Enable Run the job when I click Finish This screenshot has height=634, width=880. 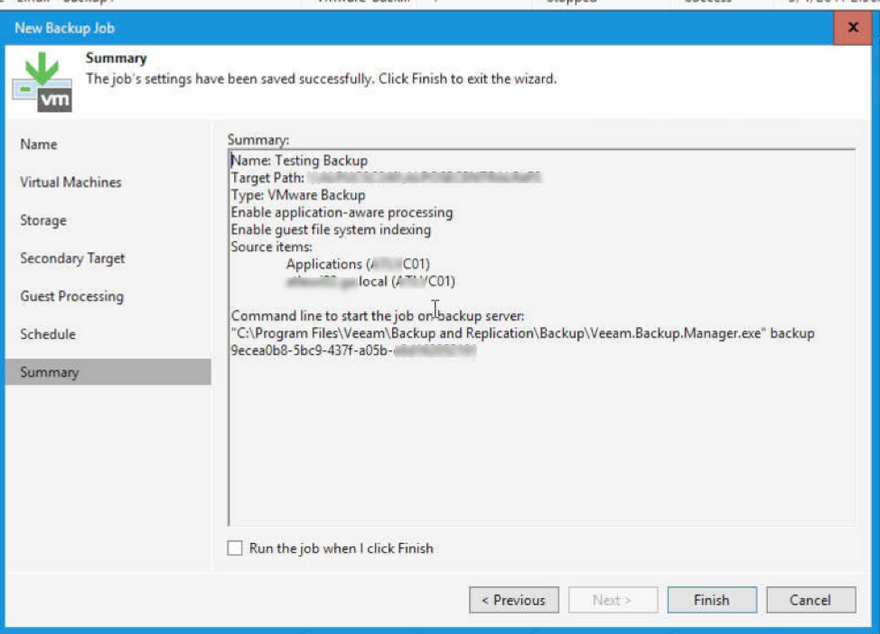[235, 548]
